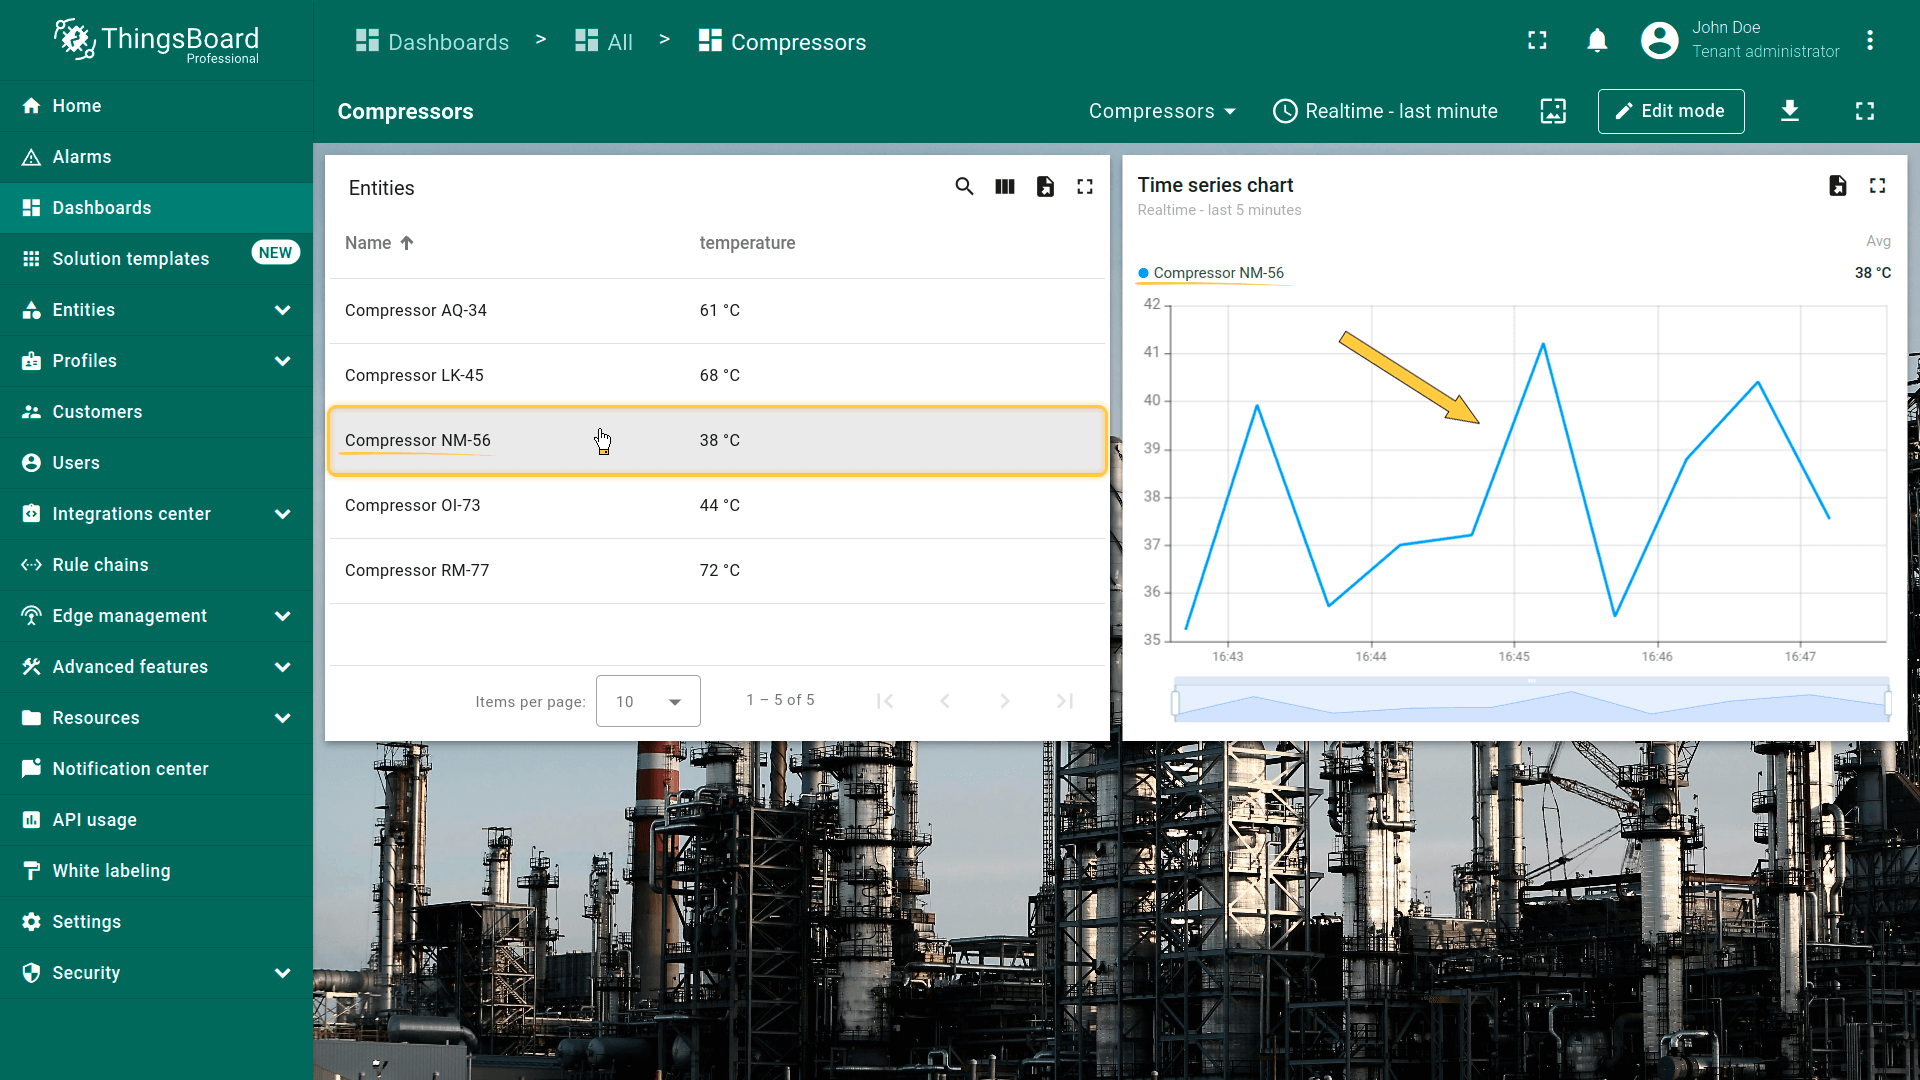This screenshot has width=1920, height=1080.
Task: Open the columns display icon in Entities
Action: pyautogui.click(x=1005, y=187)
